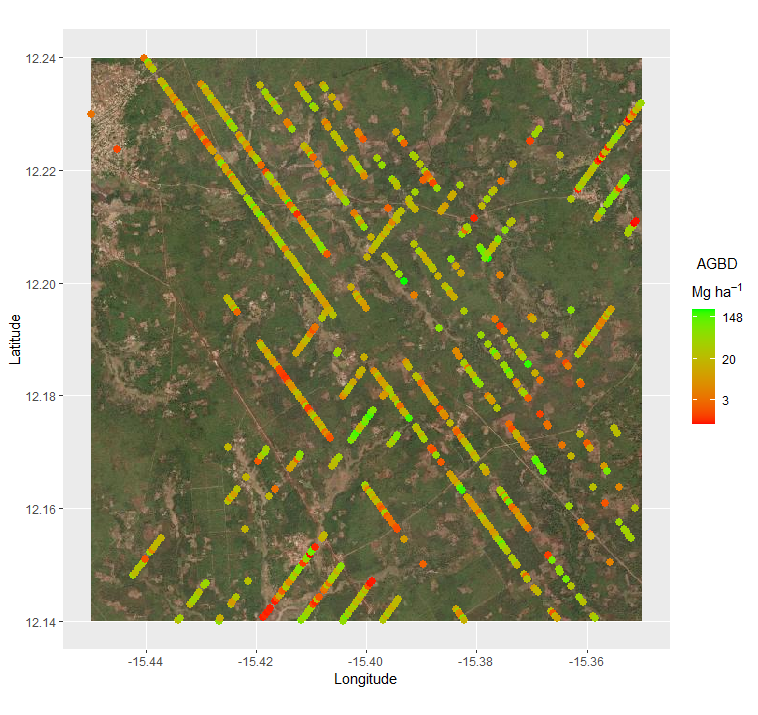Select the AGBD legend title
Viewport: 758px width, 715px height.
[716, 264]
